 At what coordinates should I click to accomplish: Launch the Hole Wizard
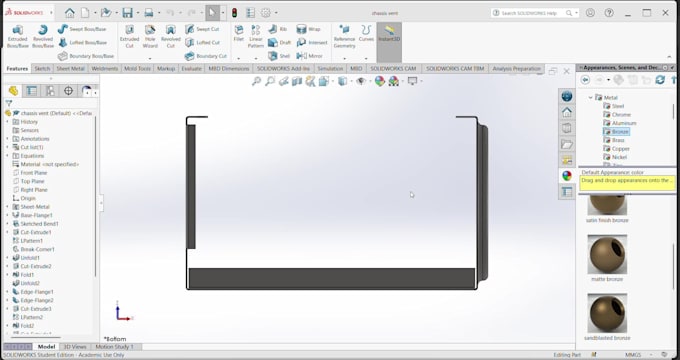coord(150,36)
